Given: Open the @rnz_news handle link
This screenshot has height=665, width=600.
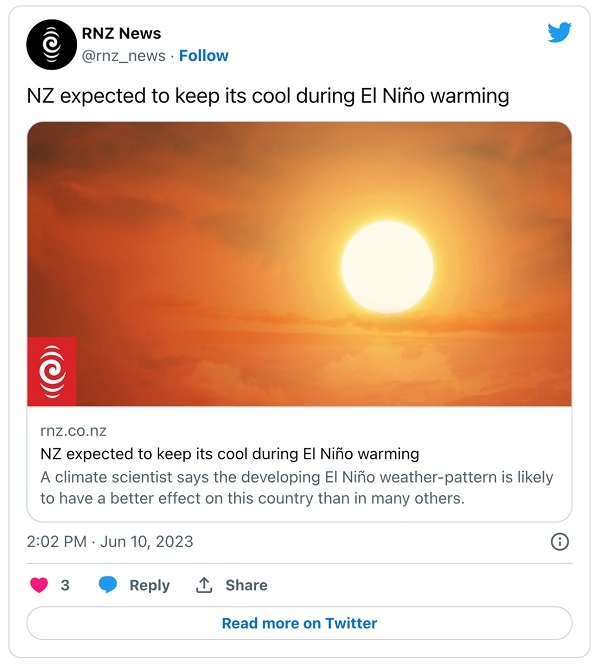Looking at the screenshot, I should [123, 56].
